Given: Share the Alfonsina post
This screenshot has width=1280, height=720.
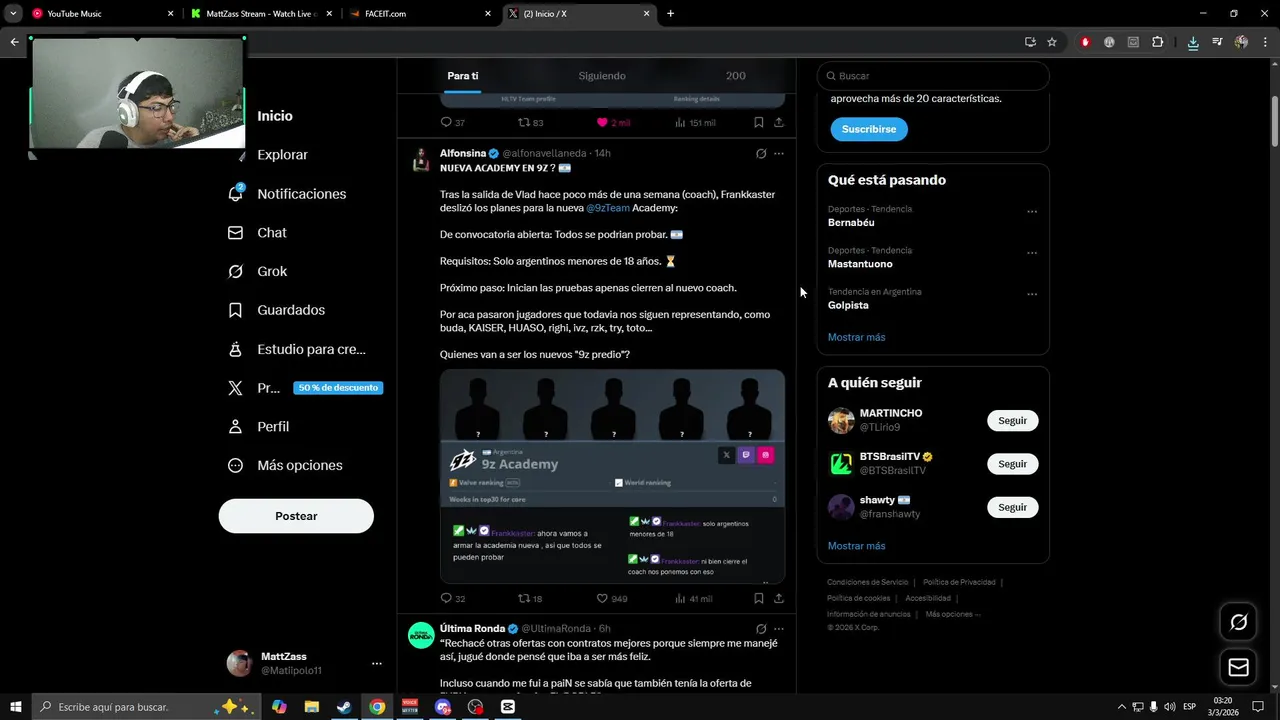Looking at the screenshot, I should point(778,598).
